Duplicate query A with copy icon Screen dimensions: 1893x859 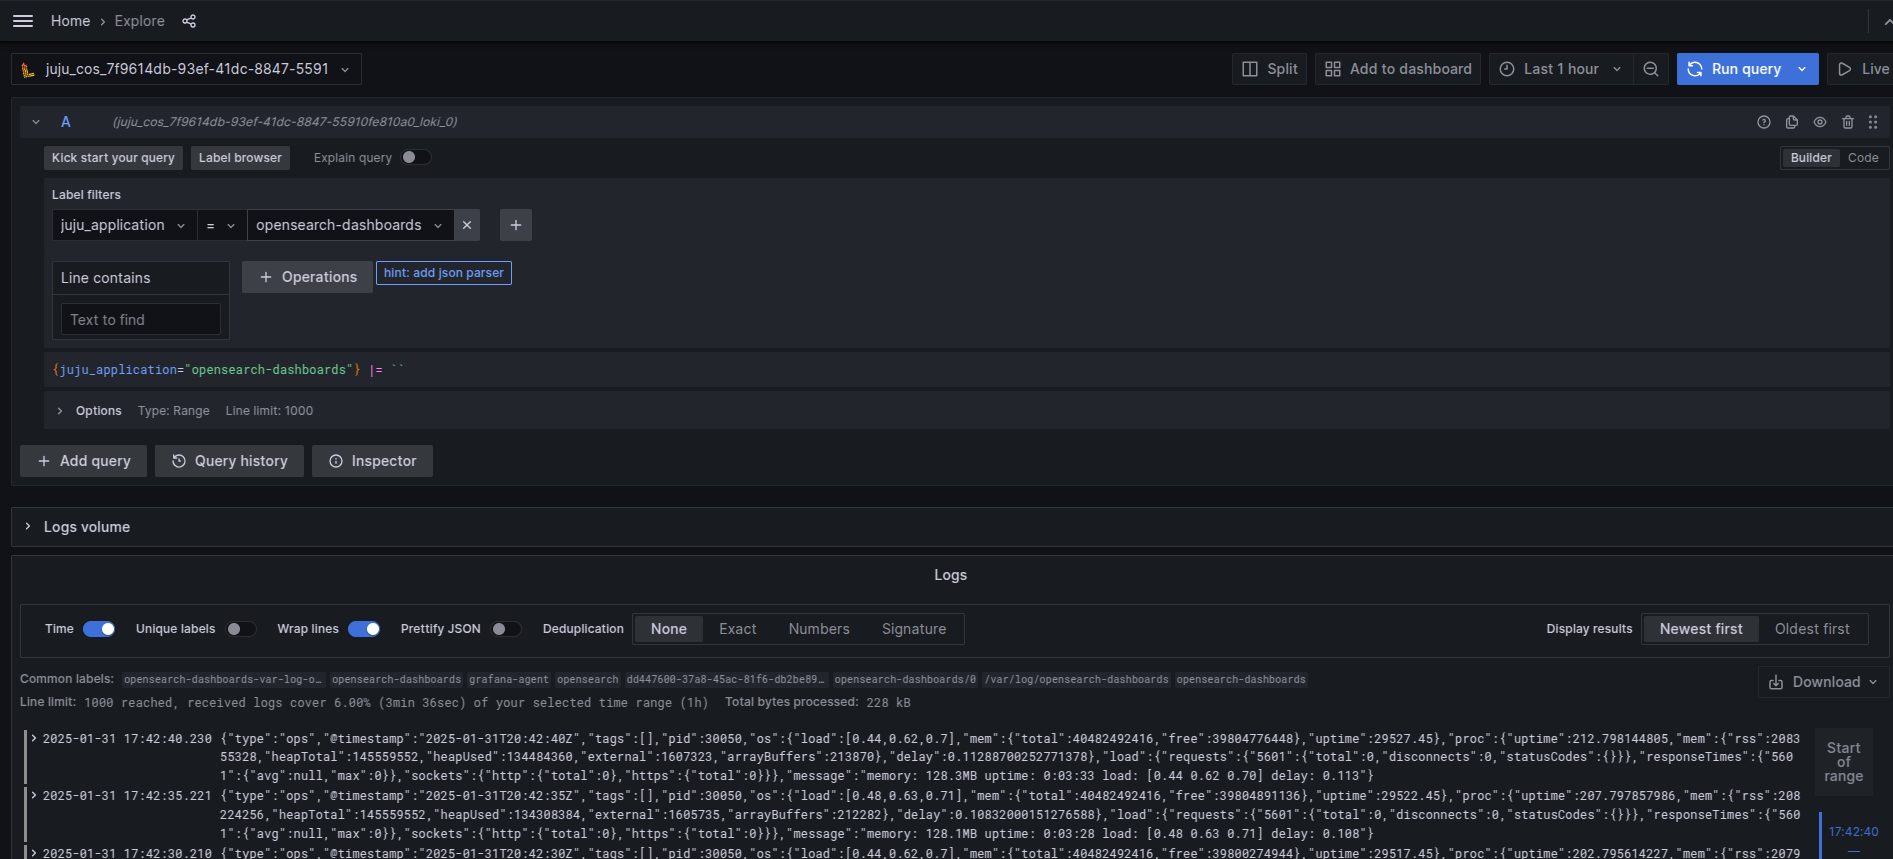click(x=1792, y=122)
